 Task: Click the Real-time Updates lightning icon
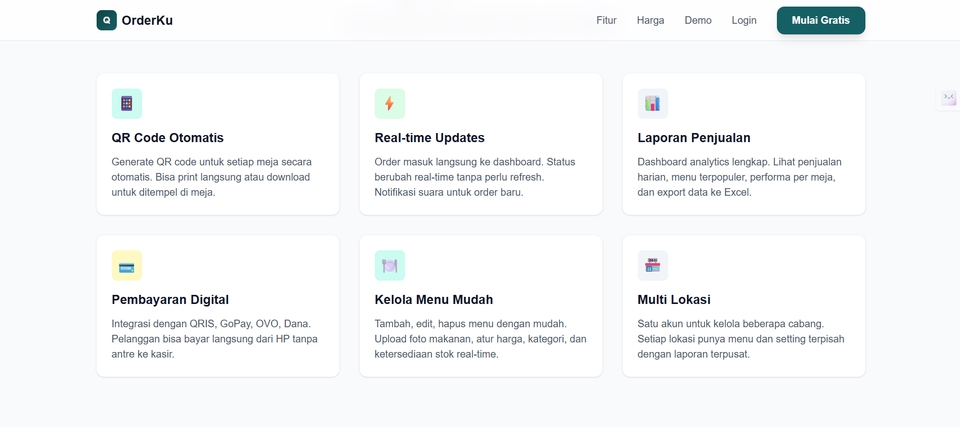[x=389, y=104]
